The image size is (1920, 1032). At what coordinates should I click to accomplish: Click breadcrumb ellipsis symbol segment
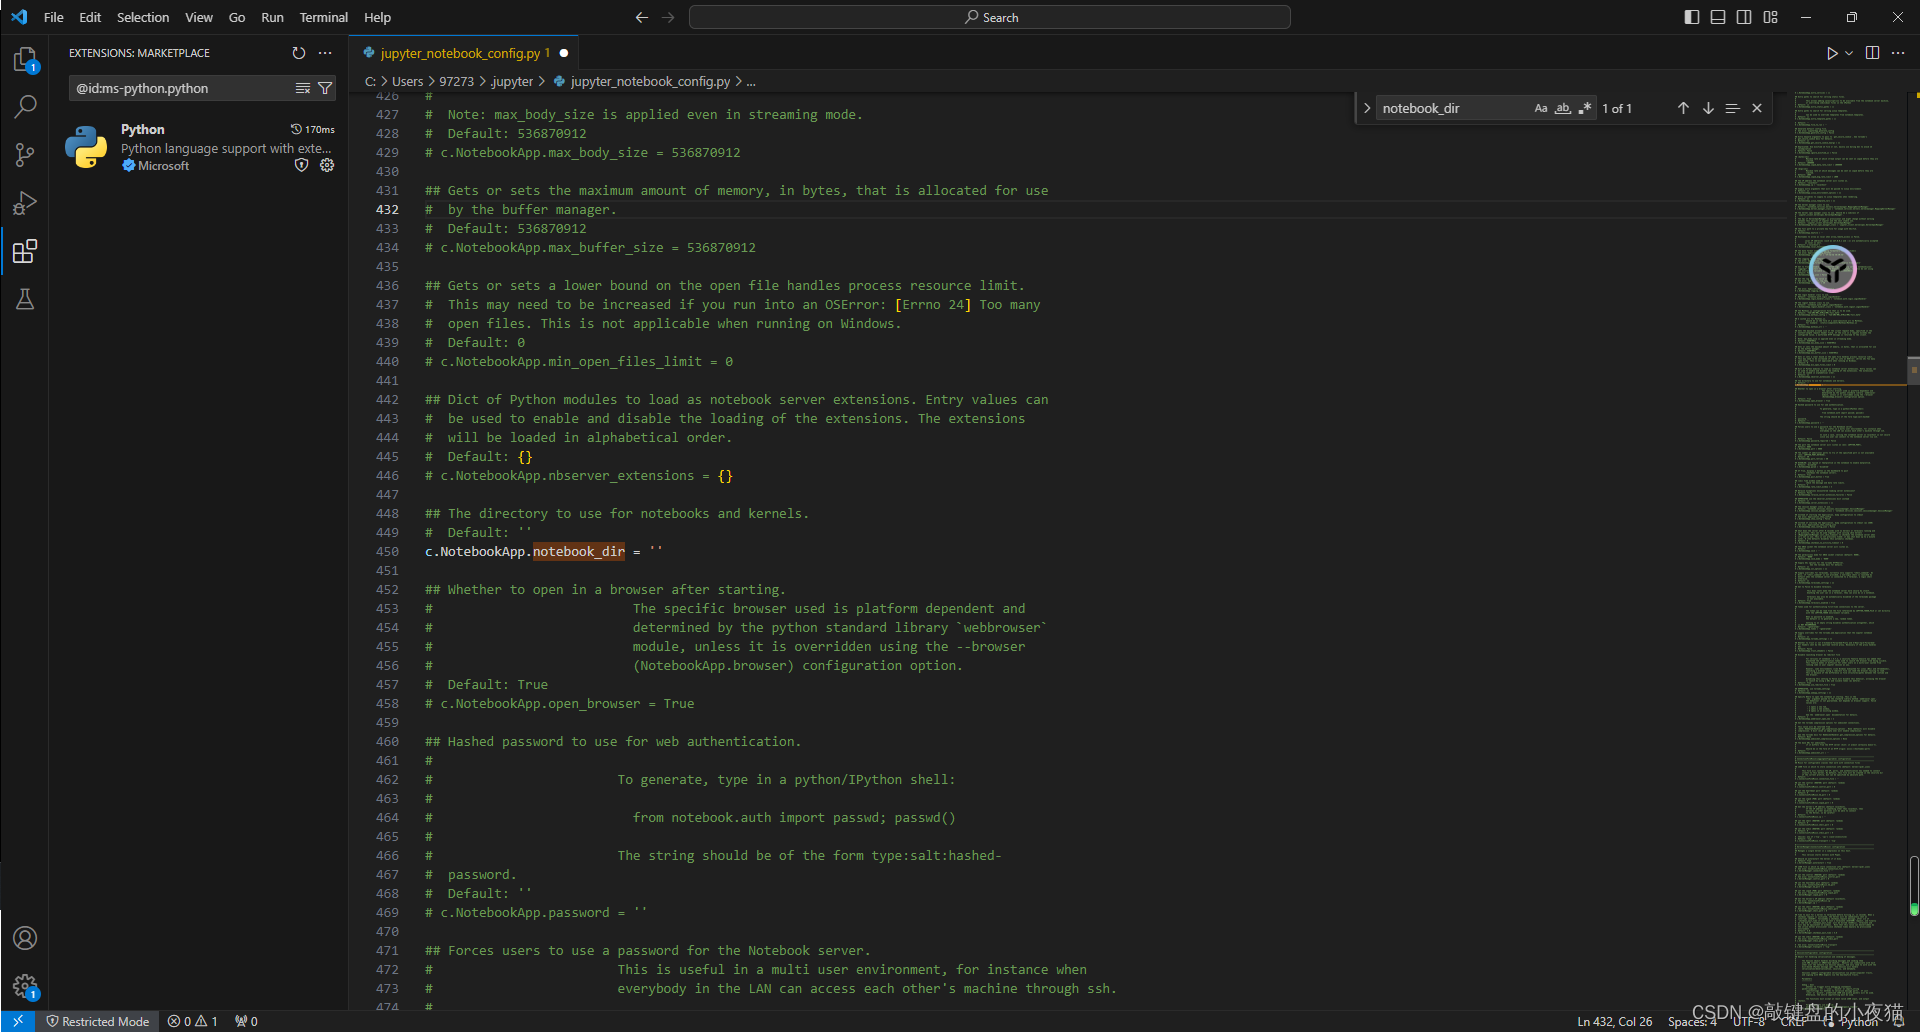[751, 81]
